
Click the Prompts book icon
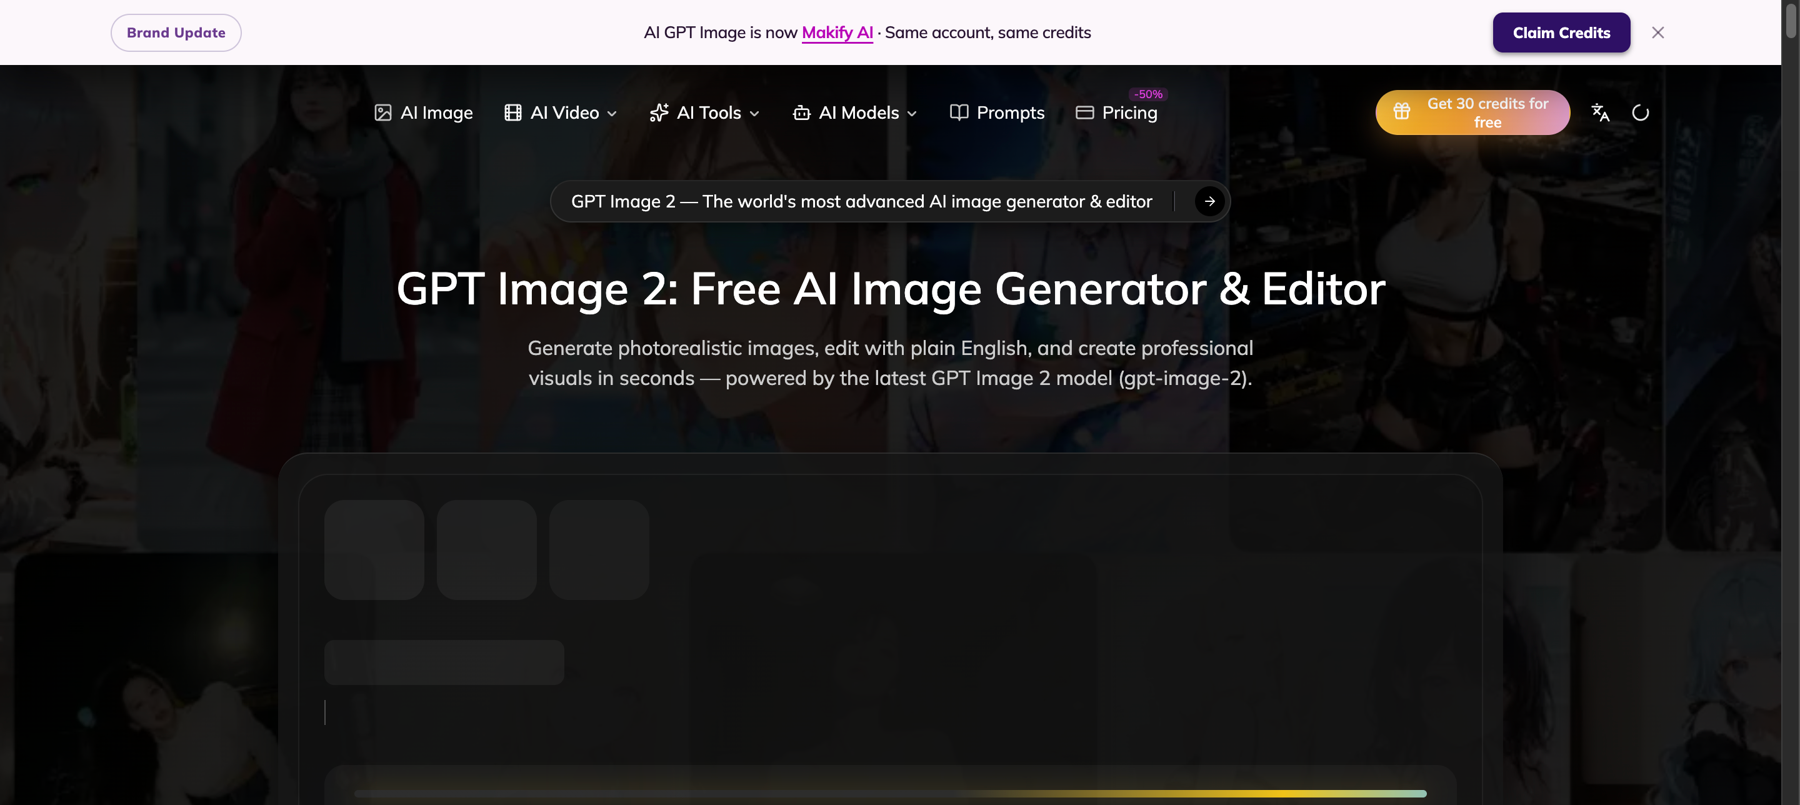pyautogui.click(x=959, y=113)
